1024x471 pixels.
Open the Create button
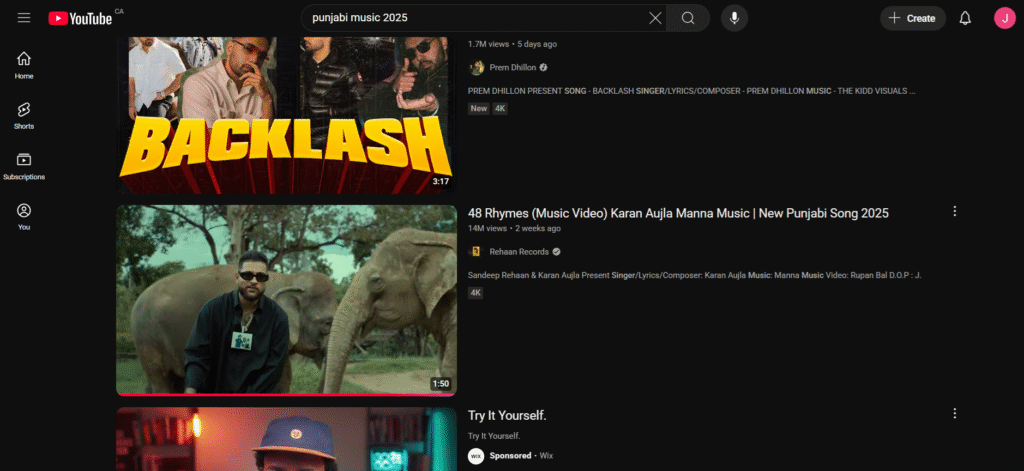click(x=912, y=18)
